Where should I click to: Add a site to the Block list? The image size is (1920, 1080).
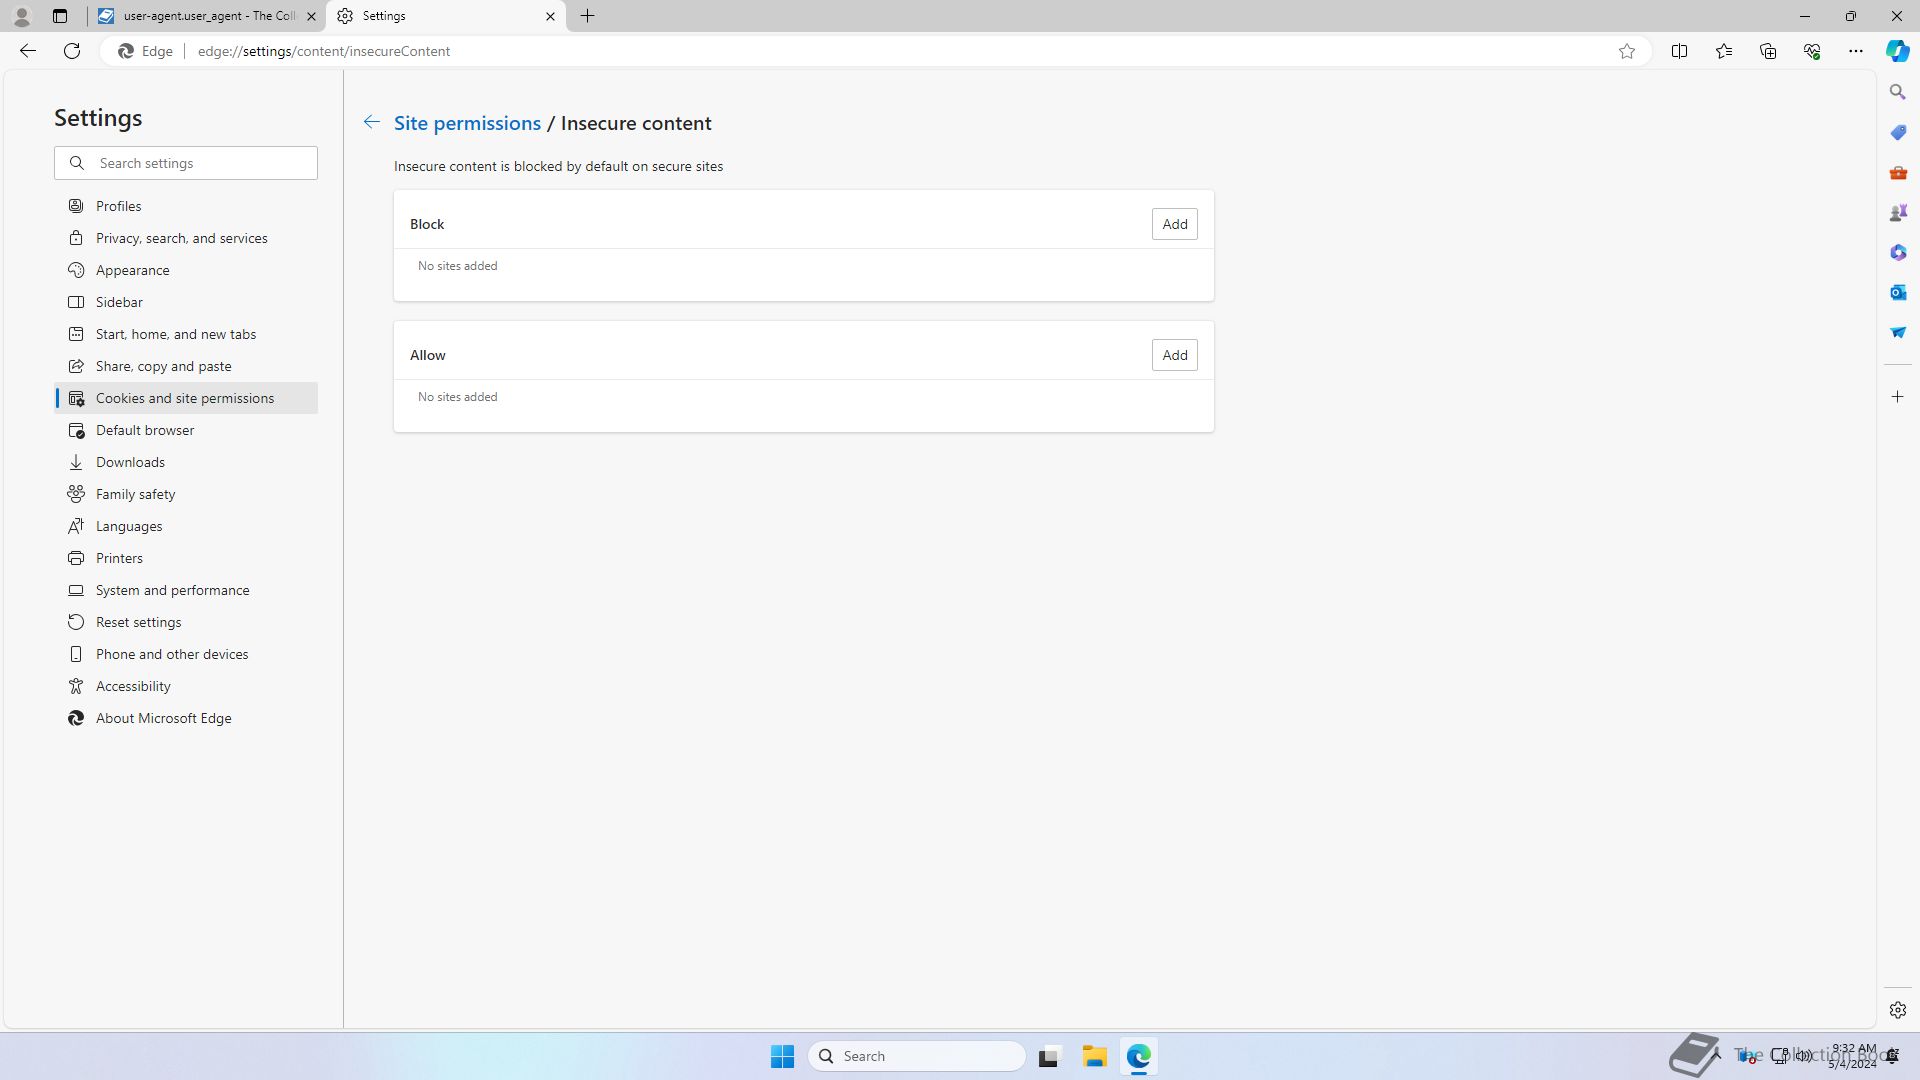point(1174,224)
